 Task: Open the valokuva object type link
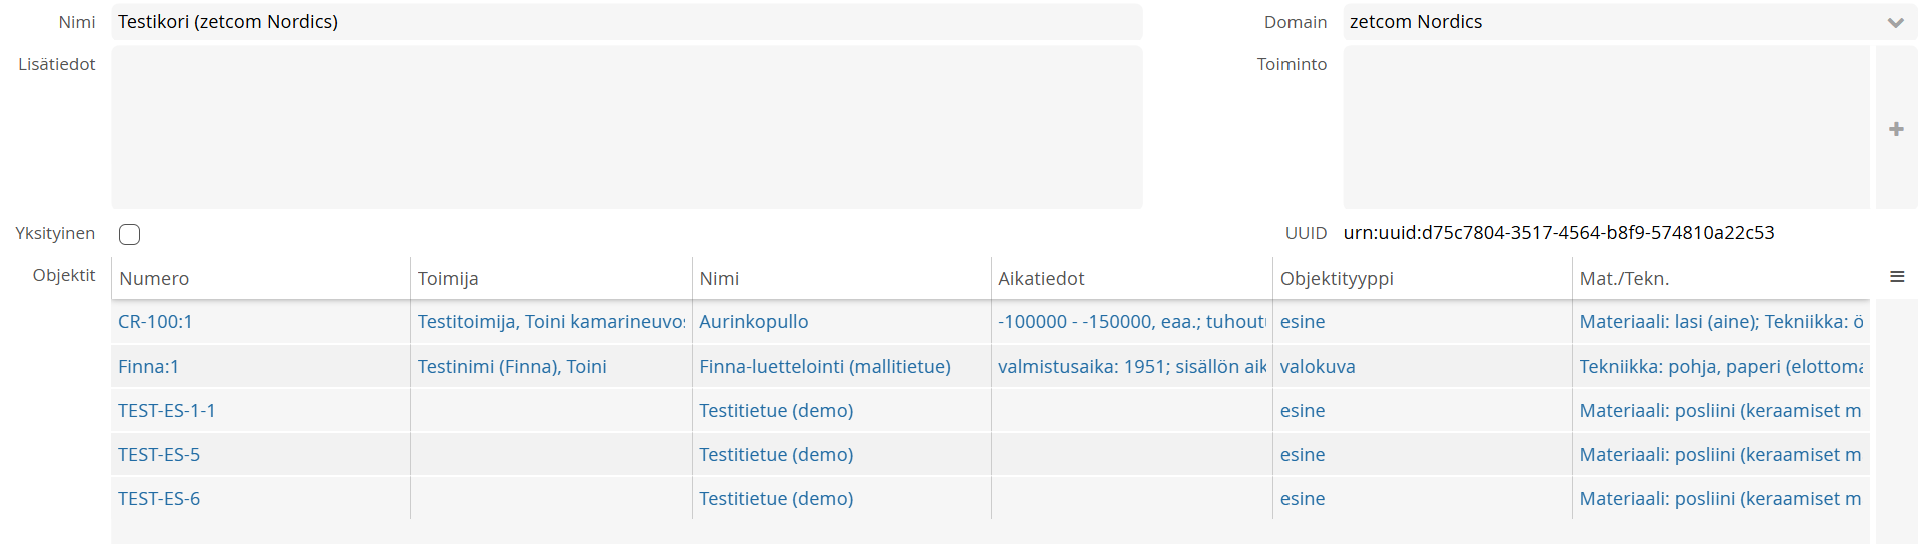[1317, 367]
